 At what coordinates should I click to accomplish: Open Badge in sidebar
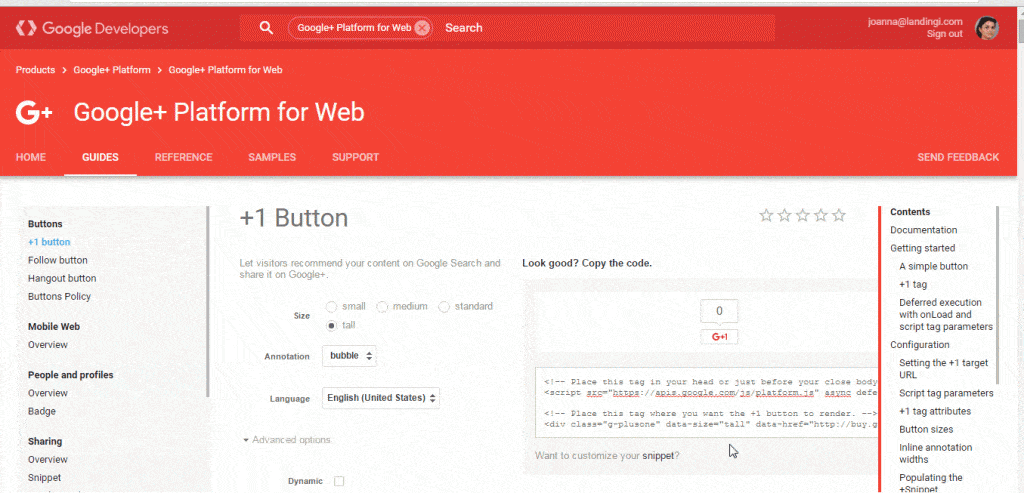pyautogui.click(x=42, y=411)
